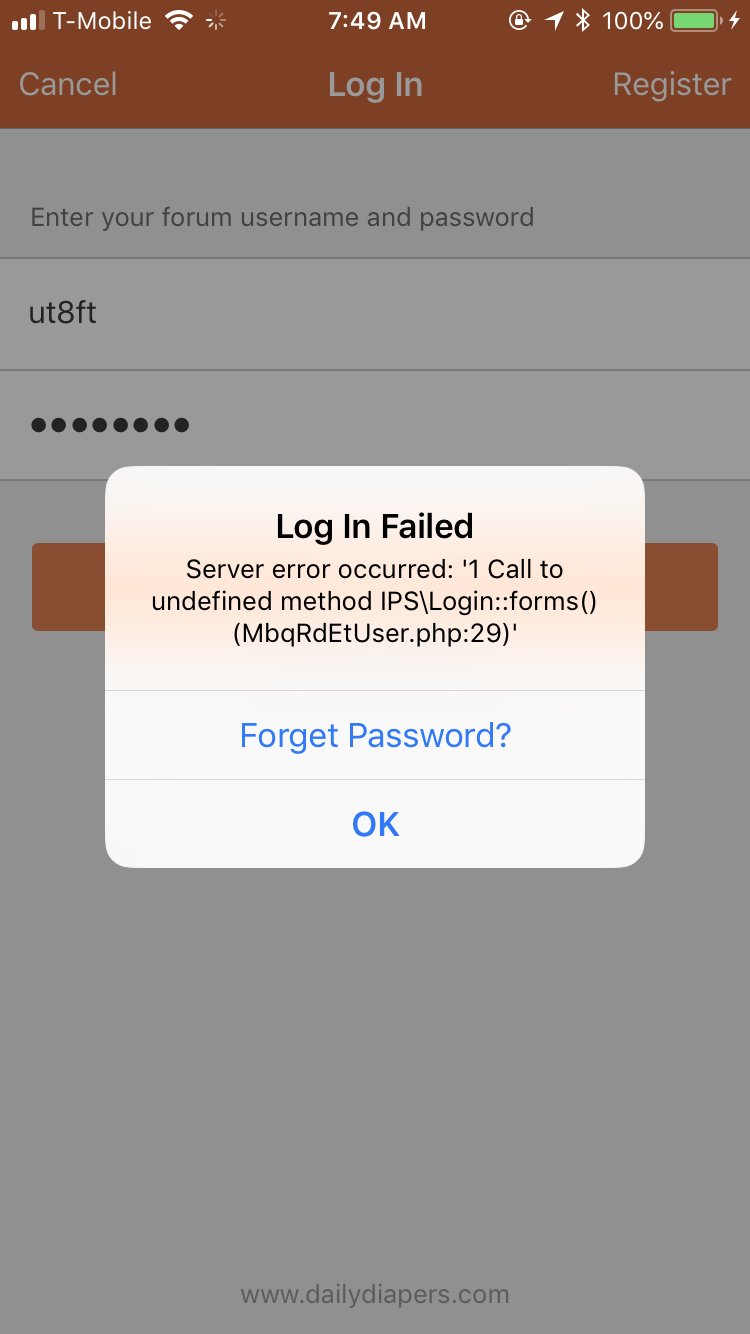Tap the password field with dots
Viewport: 750px width, 1334px height.
click(x=375, y=425)
